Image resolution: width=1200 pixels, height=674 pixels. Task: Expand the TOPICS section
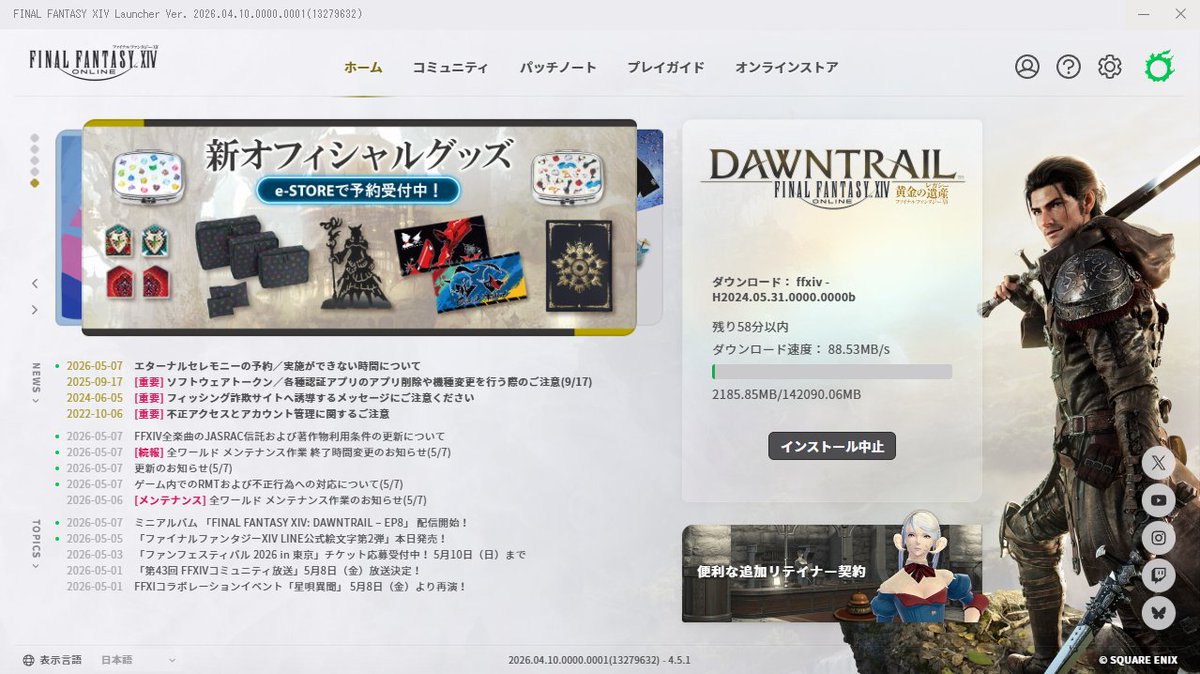[x=36, y=544]
